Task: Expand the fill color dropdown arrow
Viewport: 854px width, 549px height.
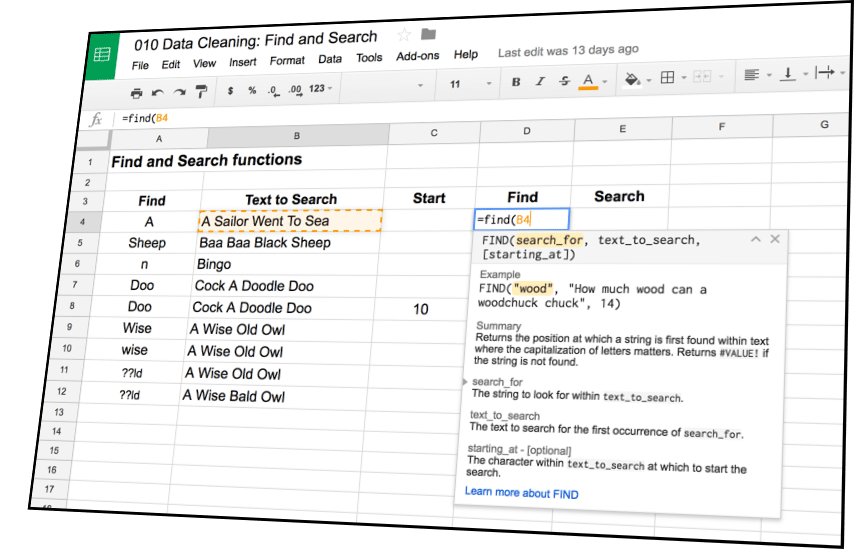Action: click(x=649, y=80)
